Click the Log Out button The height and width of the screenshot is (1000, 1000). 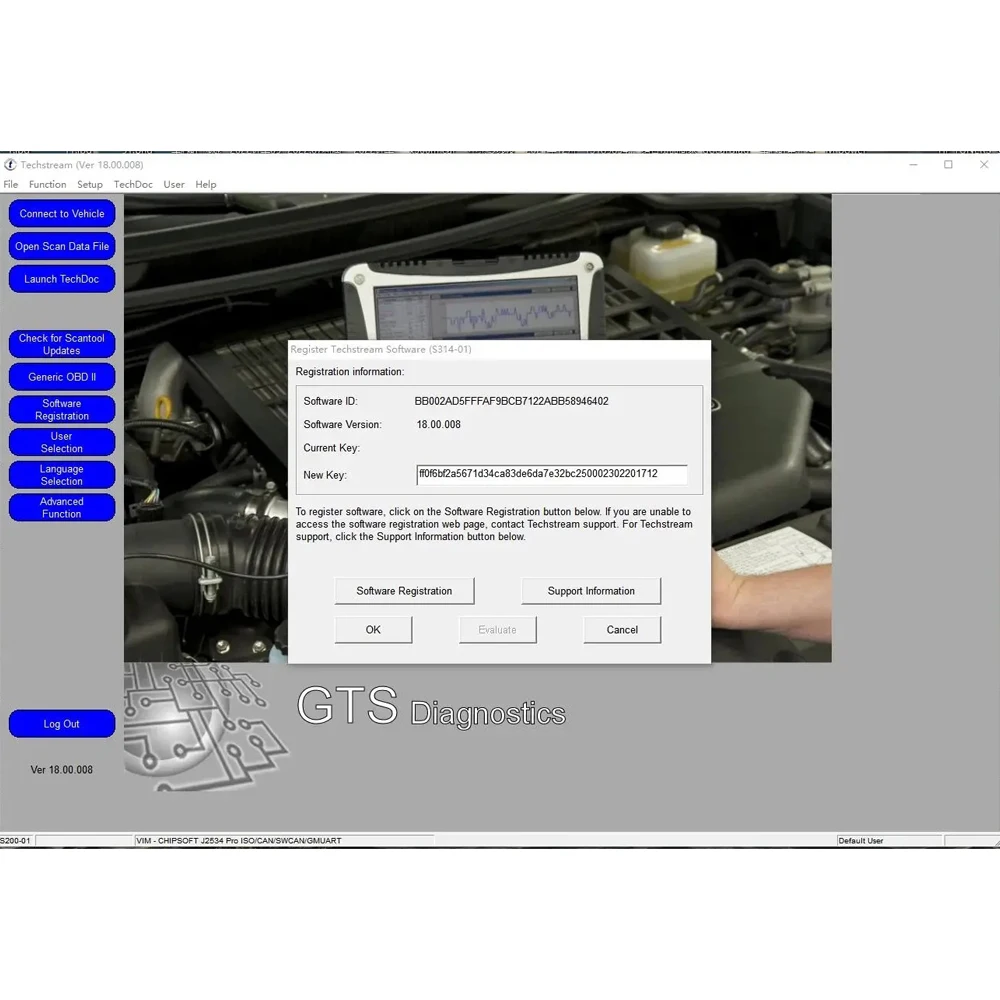[x=62, y=724]
